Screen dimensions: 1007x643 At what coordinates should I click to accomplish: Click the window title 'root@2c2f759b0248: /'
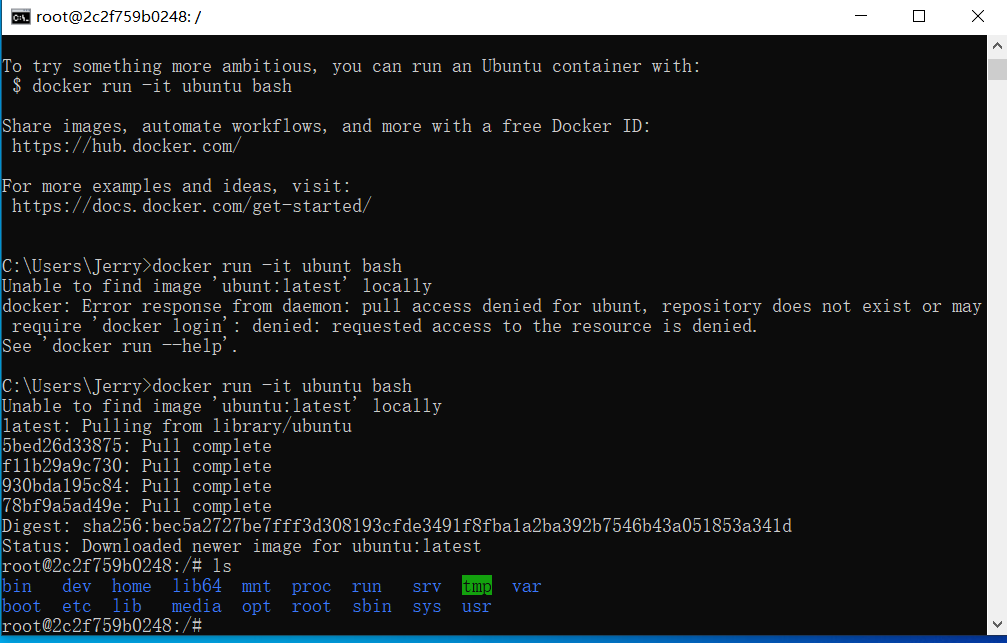pyautogui.click(x=118, y=17)
